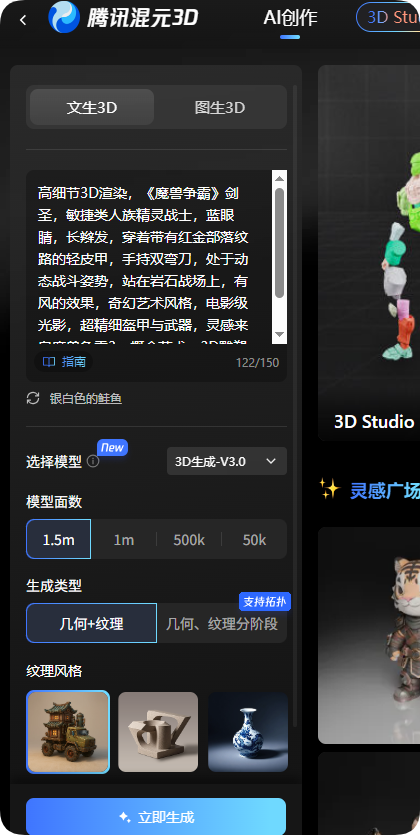Click the 灵感广场 heading
This screenshot has height=835, width=420.
(384, 490)
